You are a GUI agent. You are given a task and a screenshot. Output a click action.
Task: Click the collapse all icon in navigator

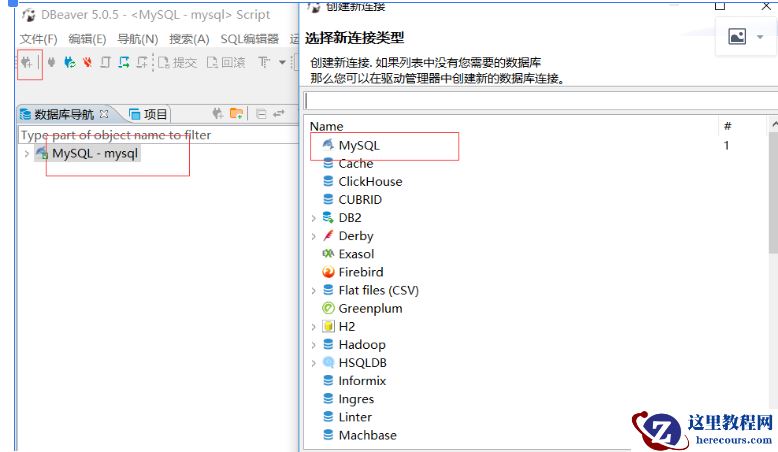(261, 114)
